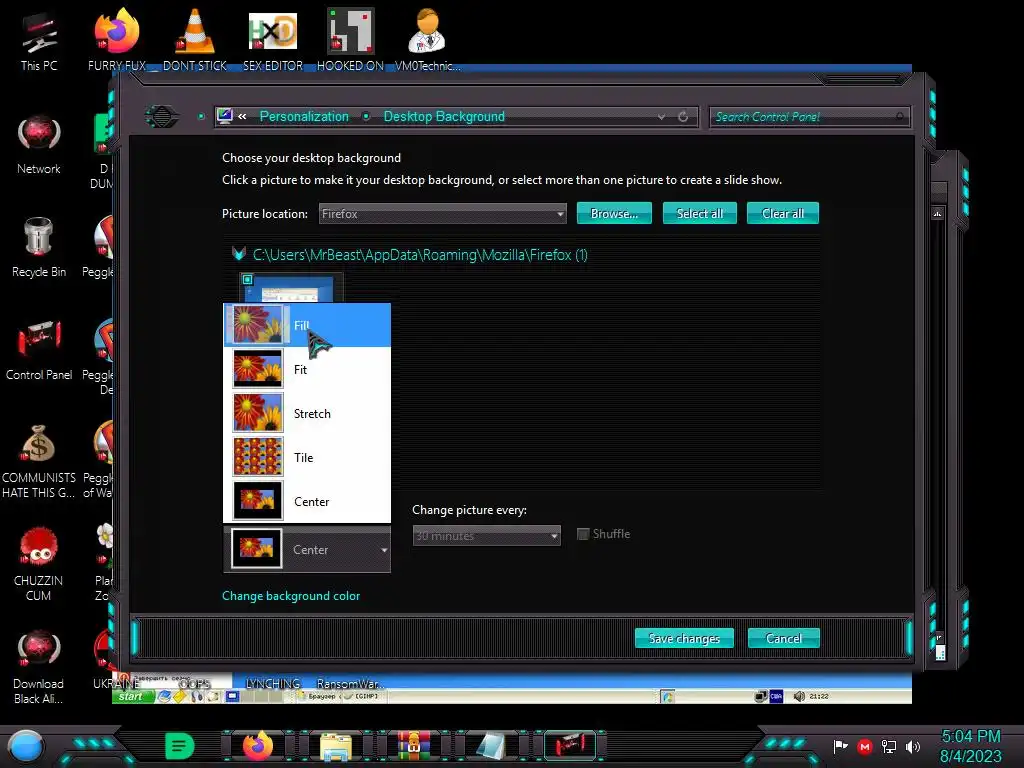Toggle the Shuffle checkbox

pos(583,534)
